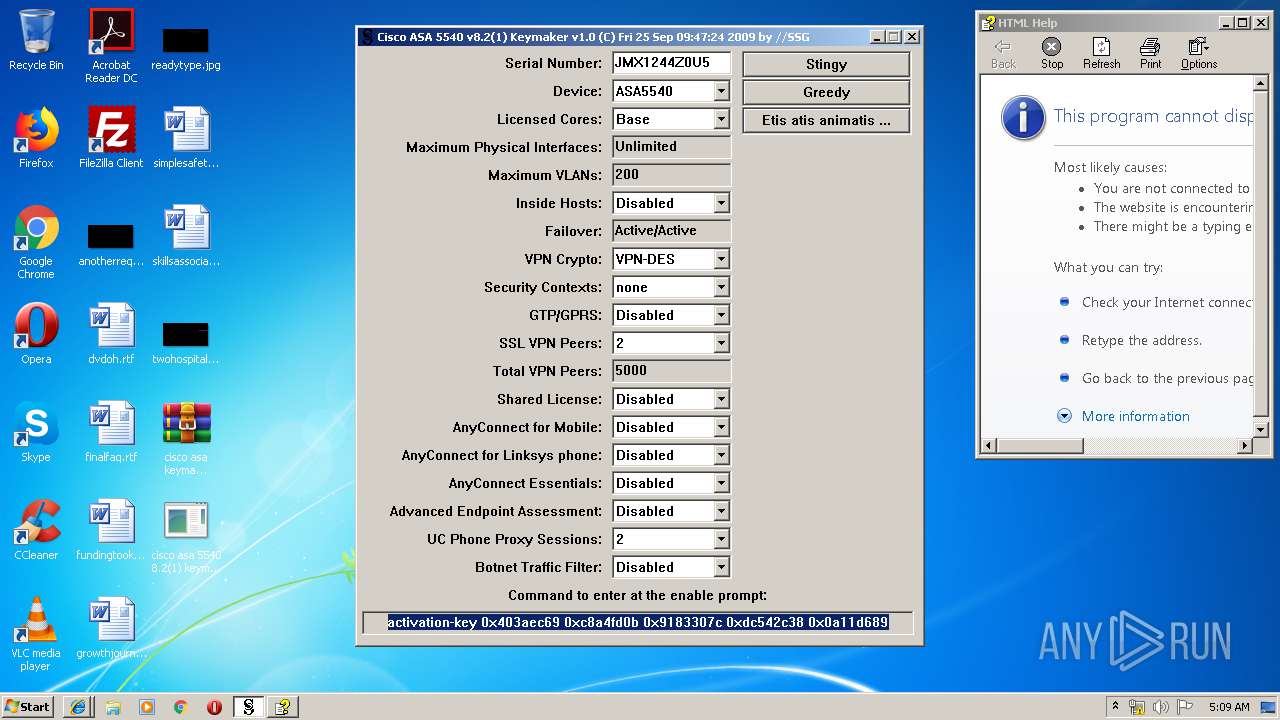Open the Windows Start menu
This screenshot has width=1280, height=720.
[28, 707]
